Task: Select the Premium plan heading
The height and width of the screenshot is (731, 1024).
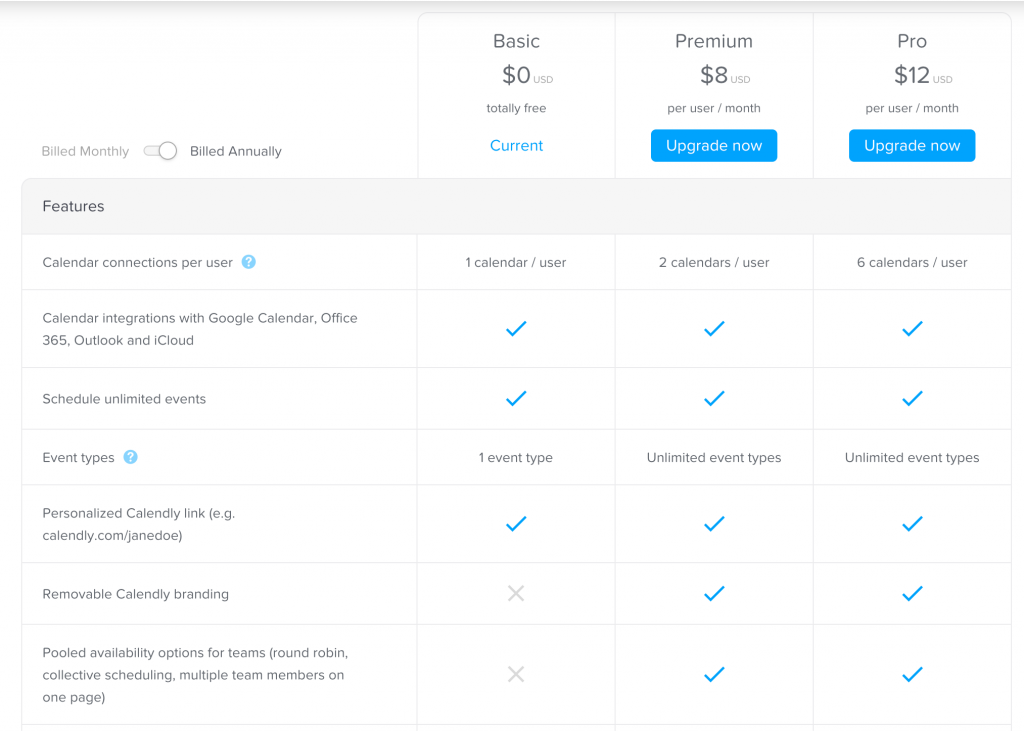Action: [x=714, y=41]
